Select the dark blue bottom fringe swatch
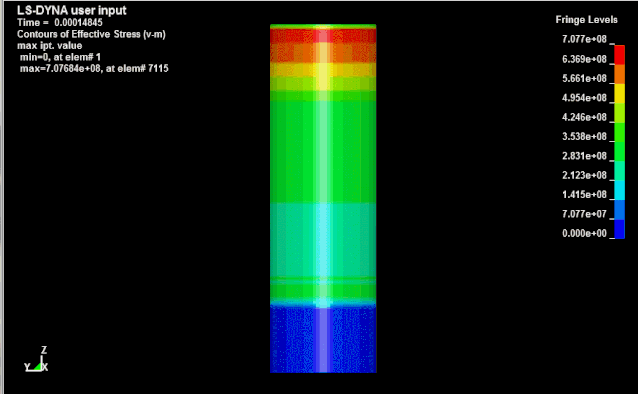639x395 pixels. [x=619, y=229]
